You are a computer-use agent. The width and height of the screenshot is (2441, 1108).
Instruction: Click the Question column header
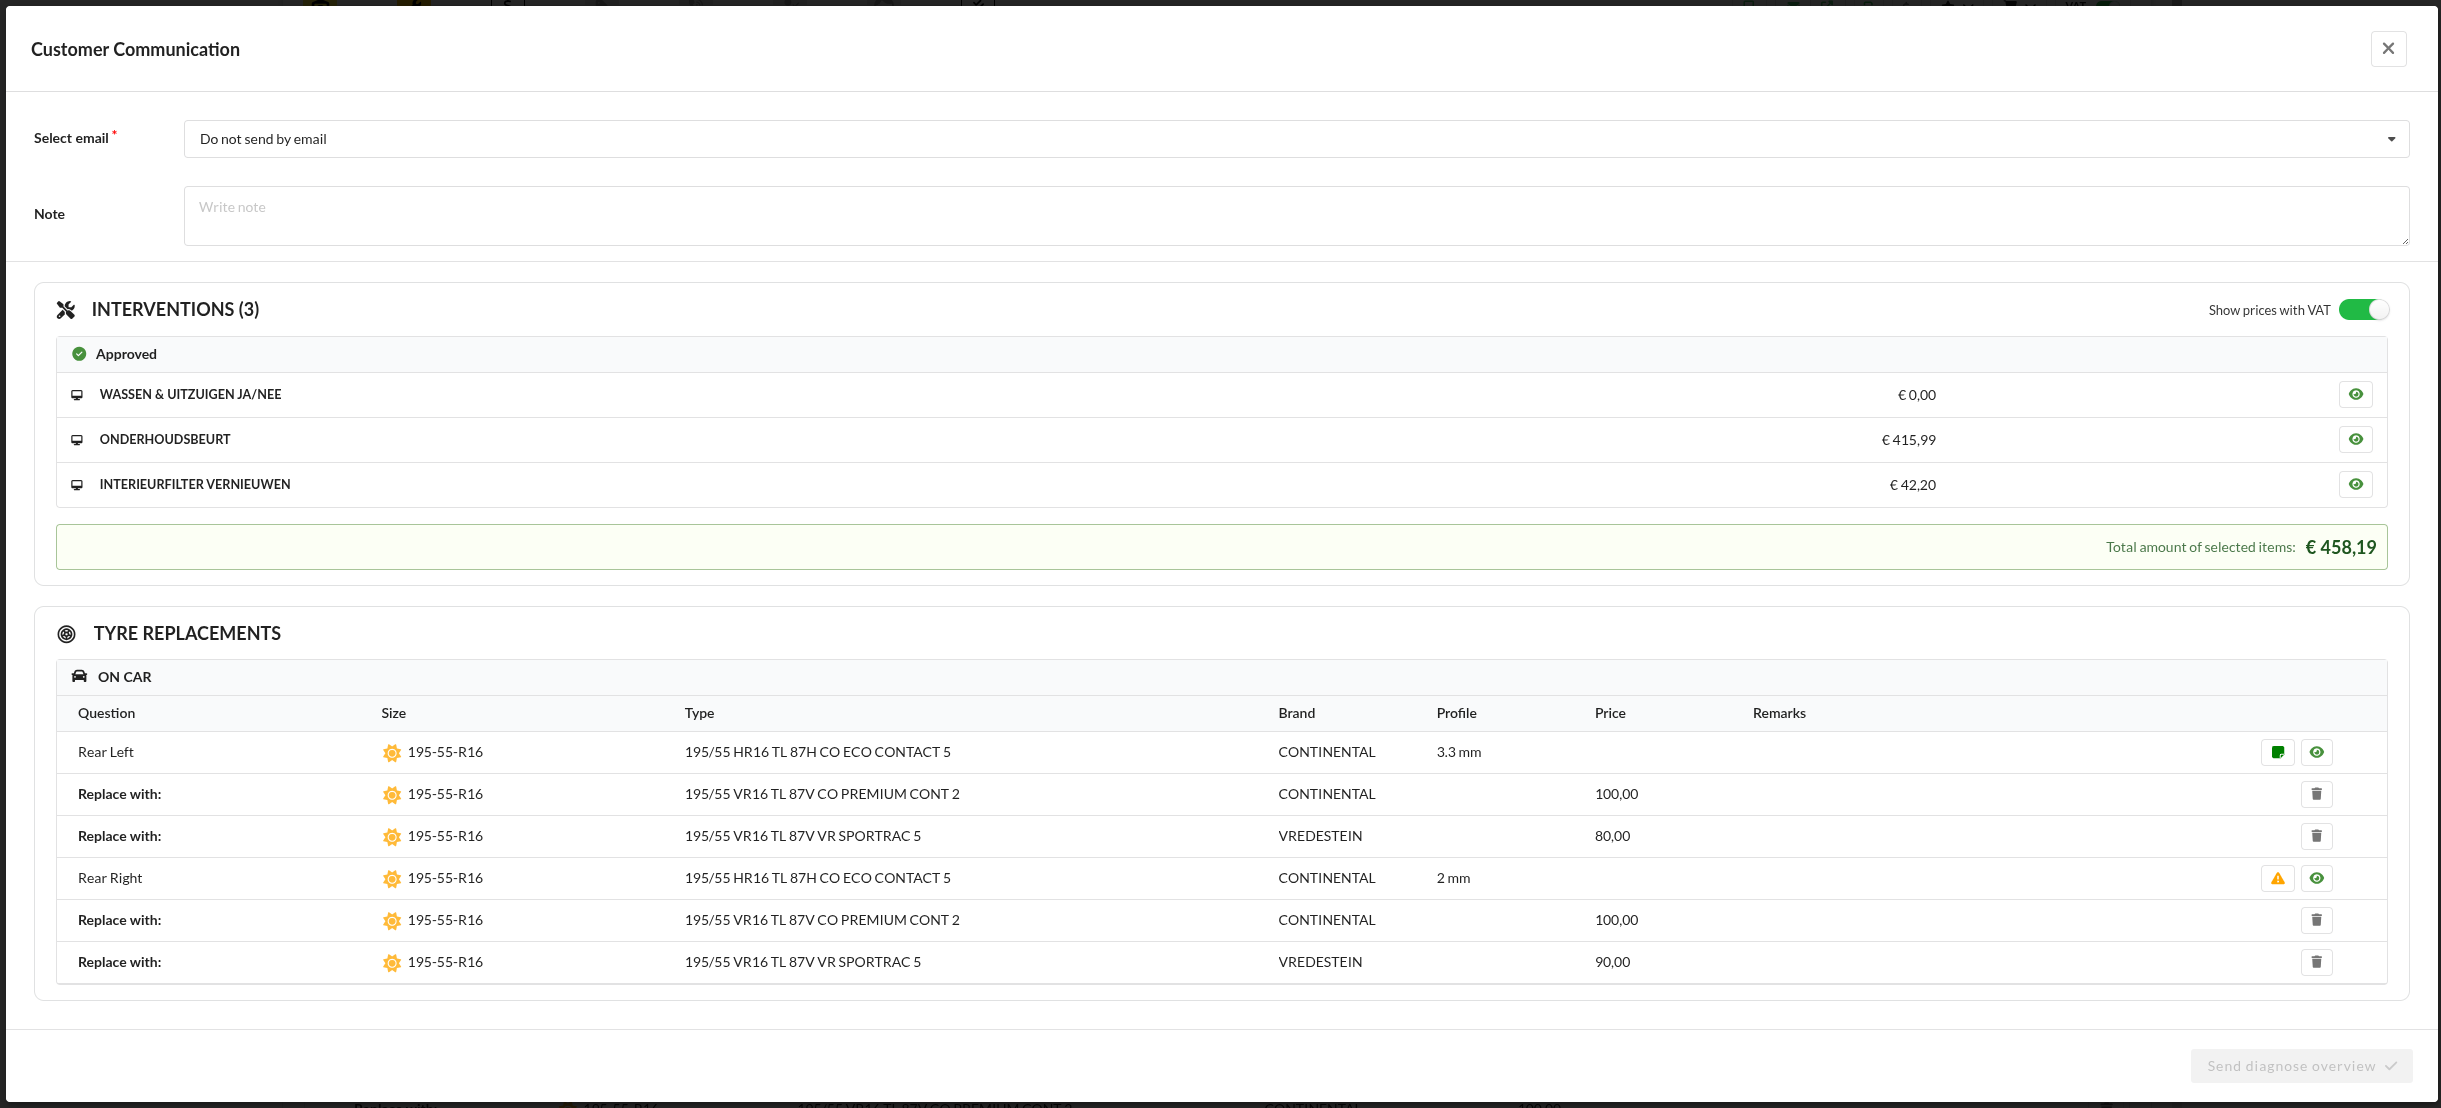tap(106, 713)
